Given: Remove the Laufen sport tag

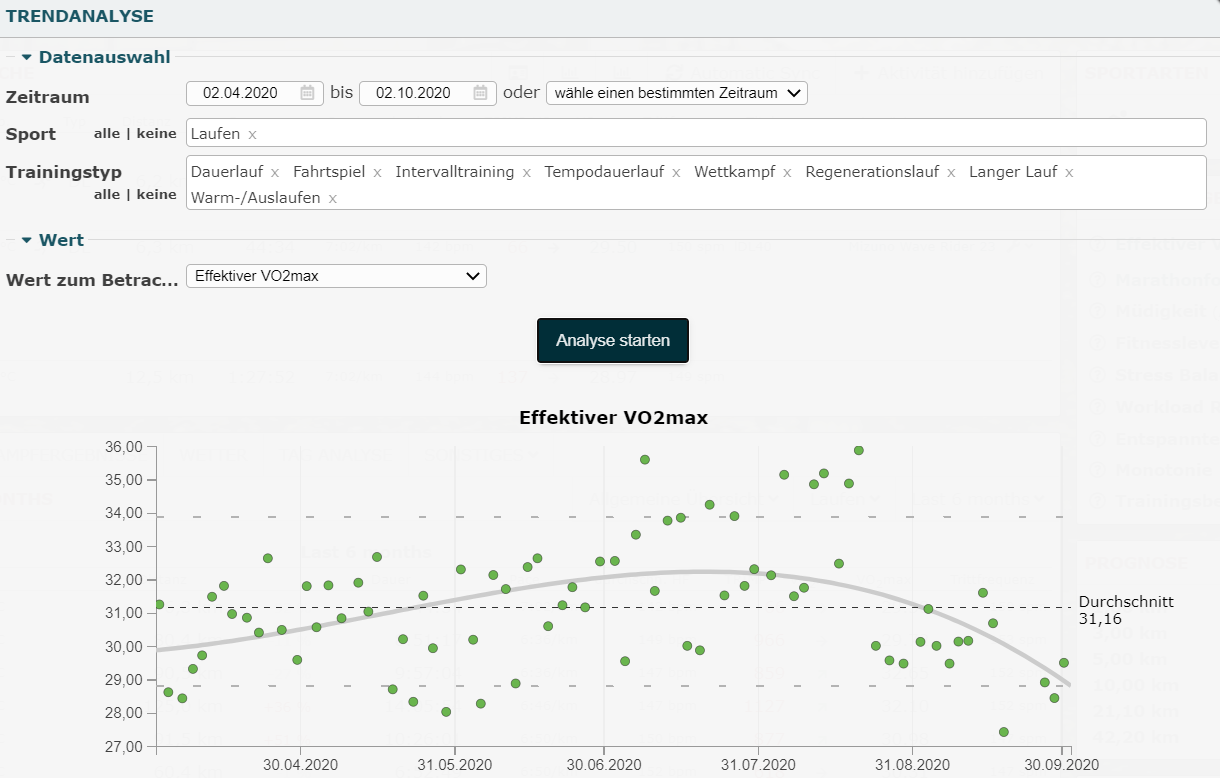Looking at the screenshot, I should click(252, 134).
